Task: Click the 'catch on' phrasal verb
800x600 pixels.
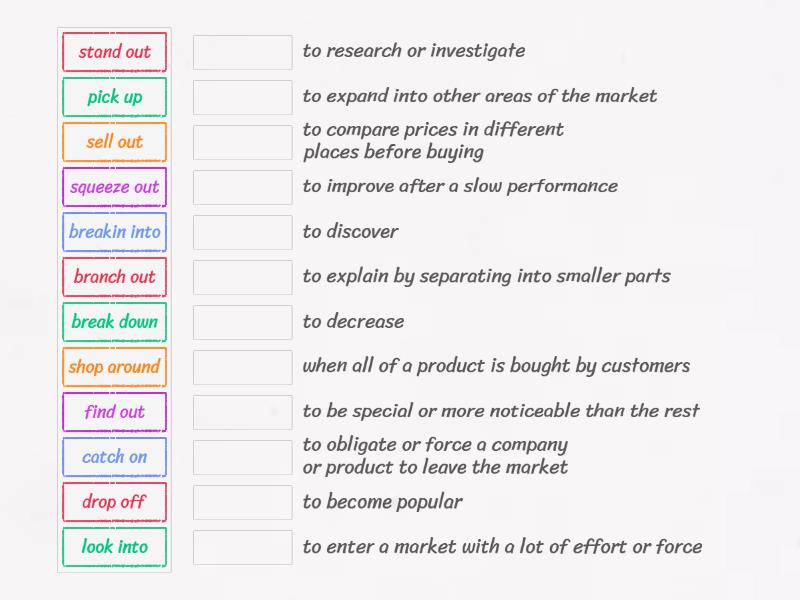Action: 114,457
